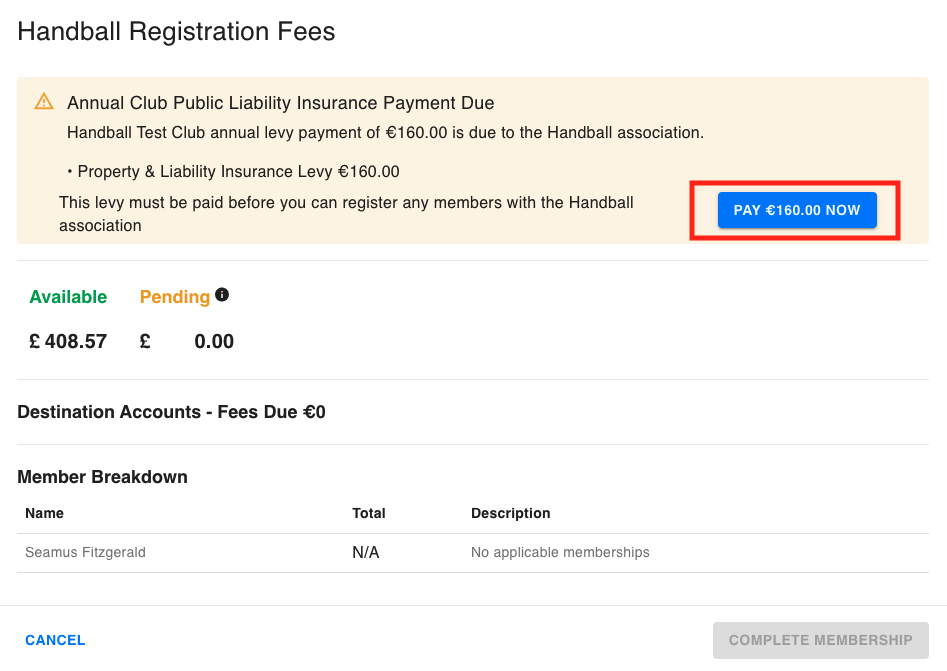Screen dimensions: 947x671
Task: Click the Annual Club Public Liability Insurance heading
Action: 280,103
